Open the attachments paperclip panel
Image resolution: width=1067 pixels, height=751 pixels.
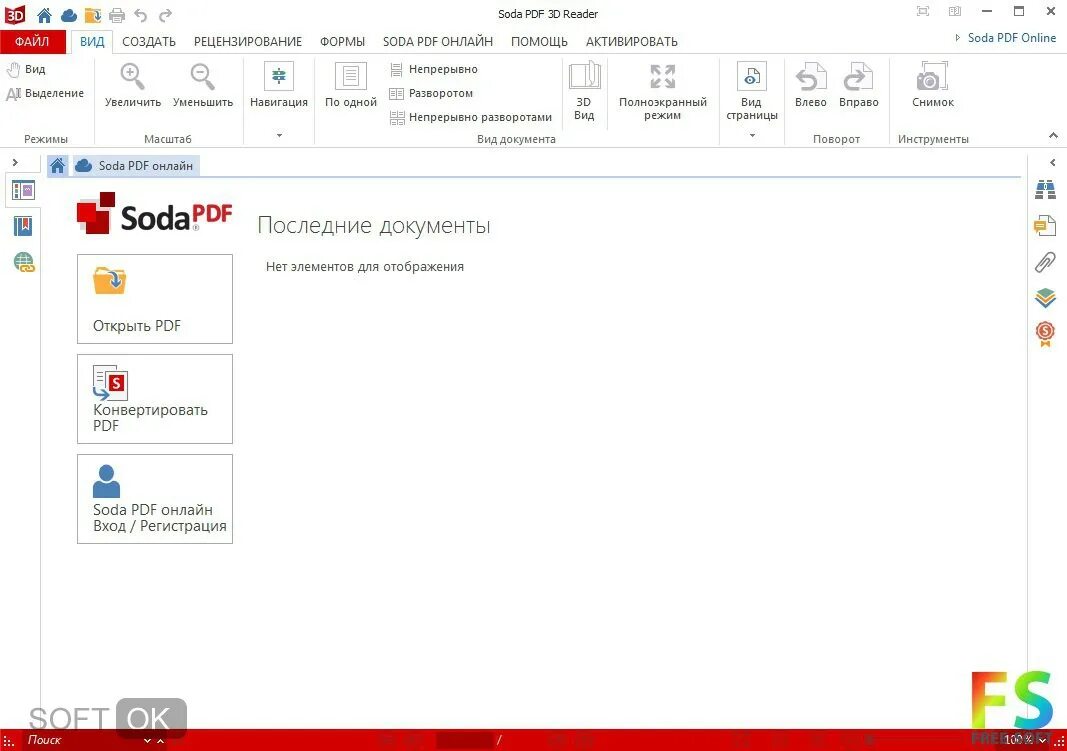(x=1045, y=262)
